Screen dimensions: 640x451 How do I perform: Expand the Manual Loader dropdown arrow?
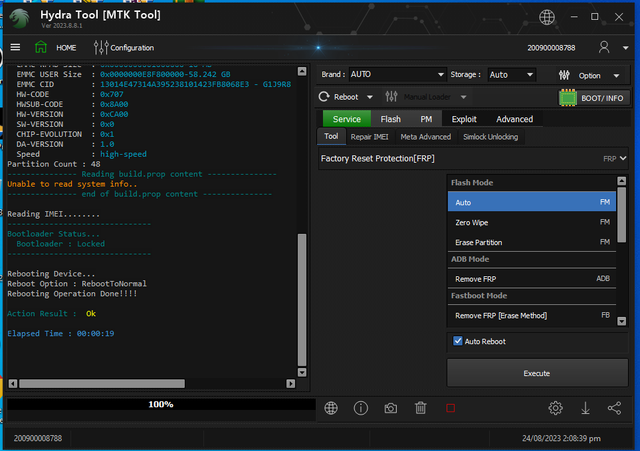click(463, 97)
